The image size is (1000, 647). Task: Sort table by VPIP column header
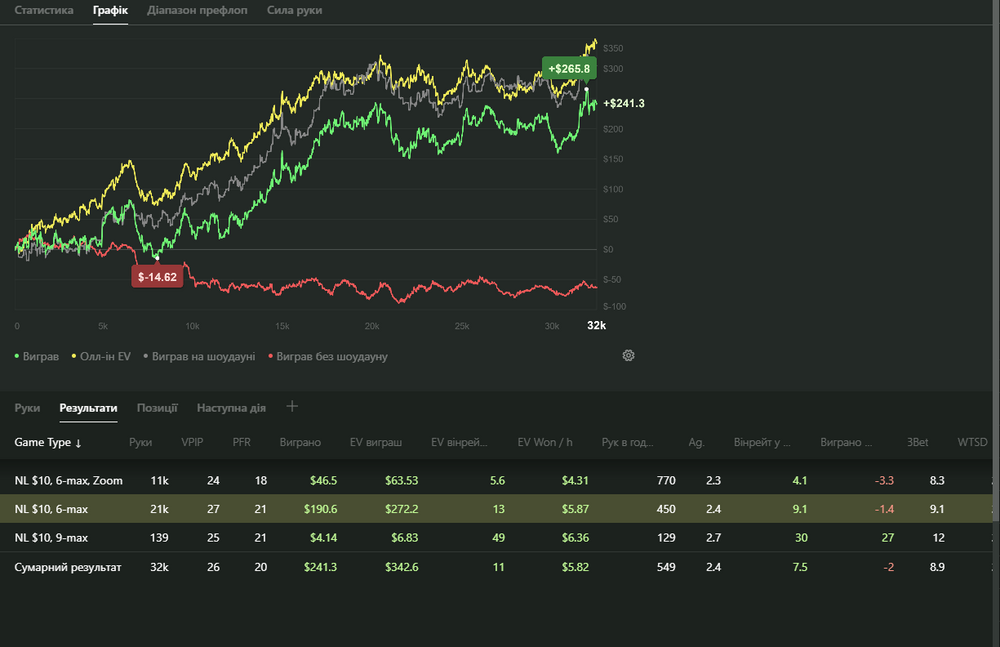click(x=192, y=442)
